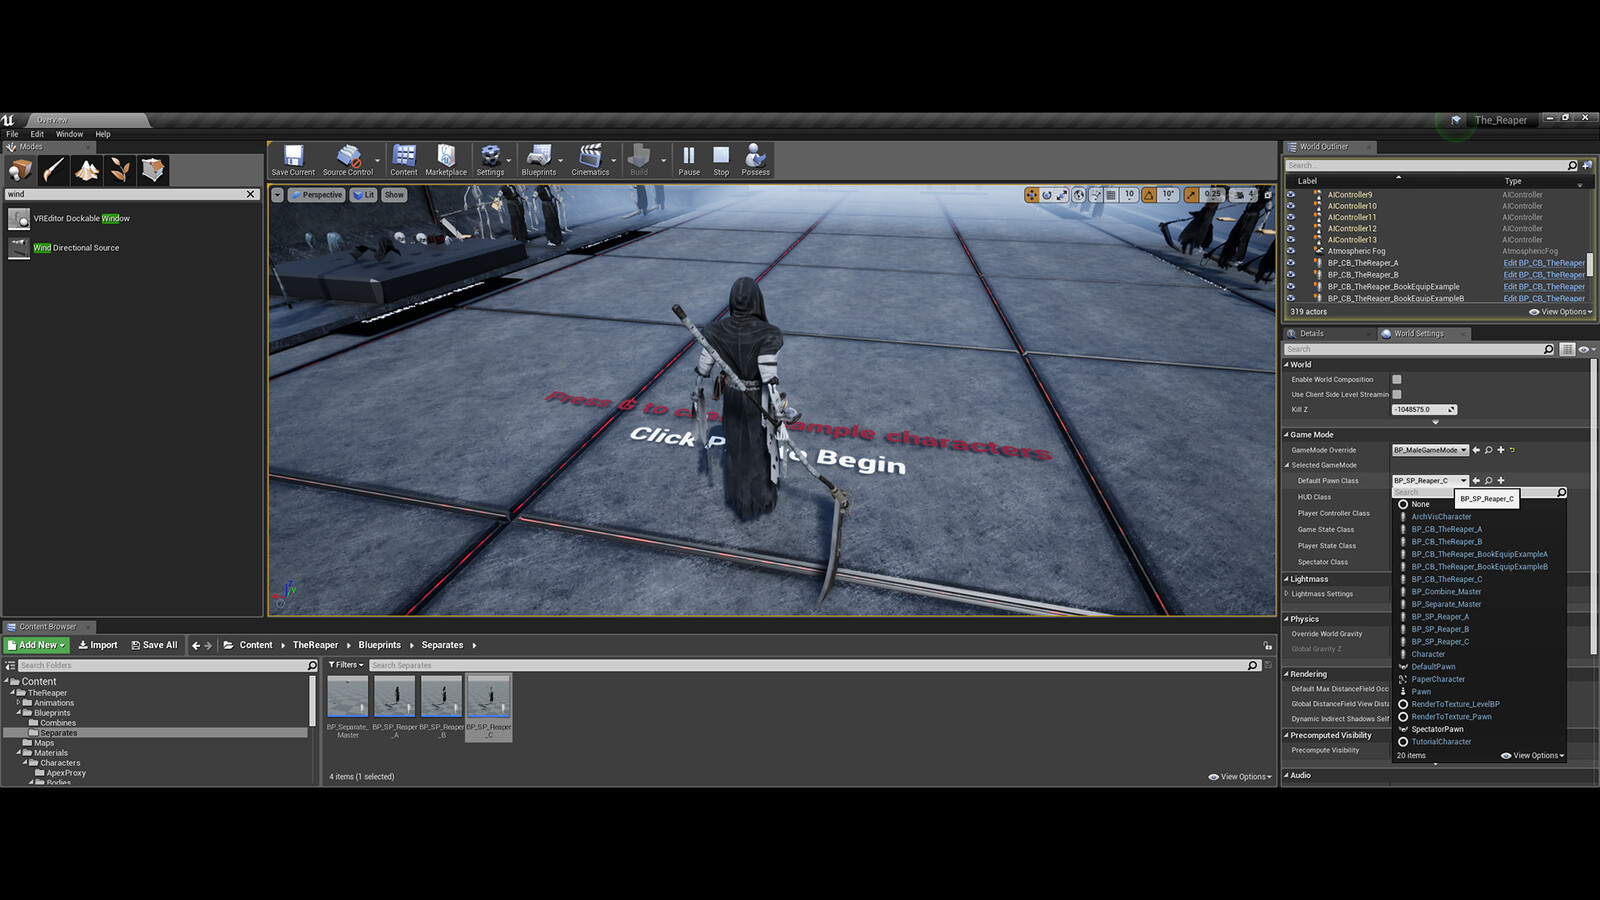The image size is (1600, 900).
Task: Open the Cinematics toolbar icon
Action: coord(590,160)
